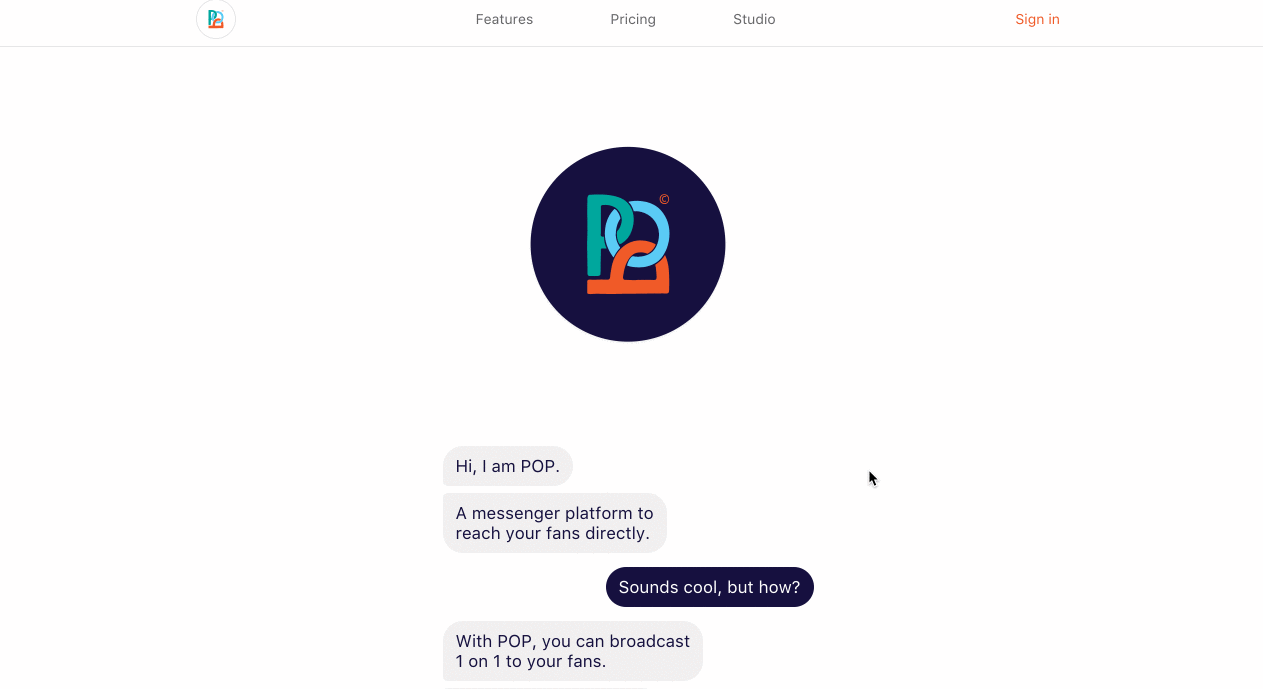Go to the Pricing section
1263x689 pixels.
(633, 19)
